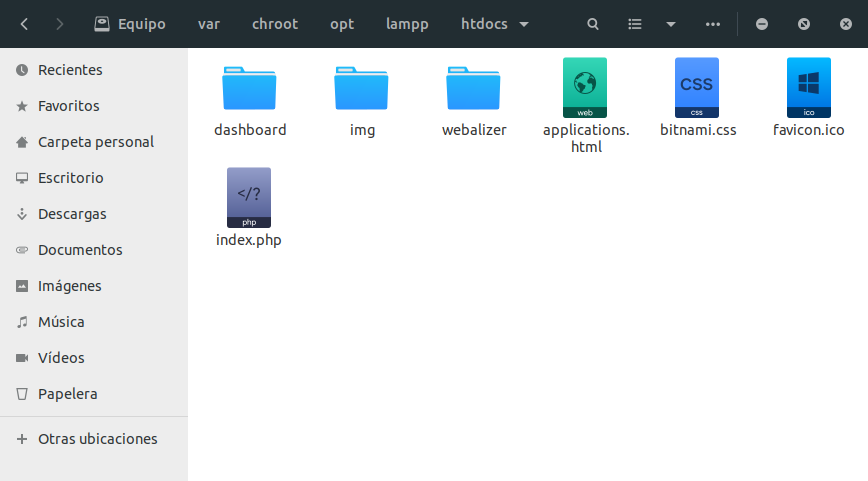Toggle the list view button

635,24
